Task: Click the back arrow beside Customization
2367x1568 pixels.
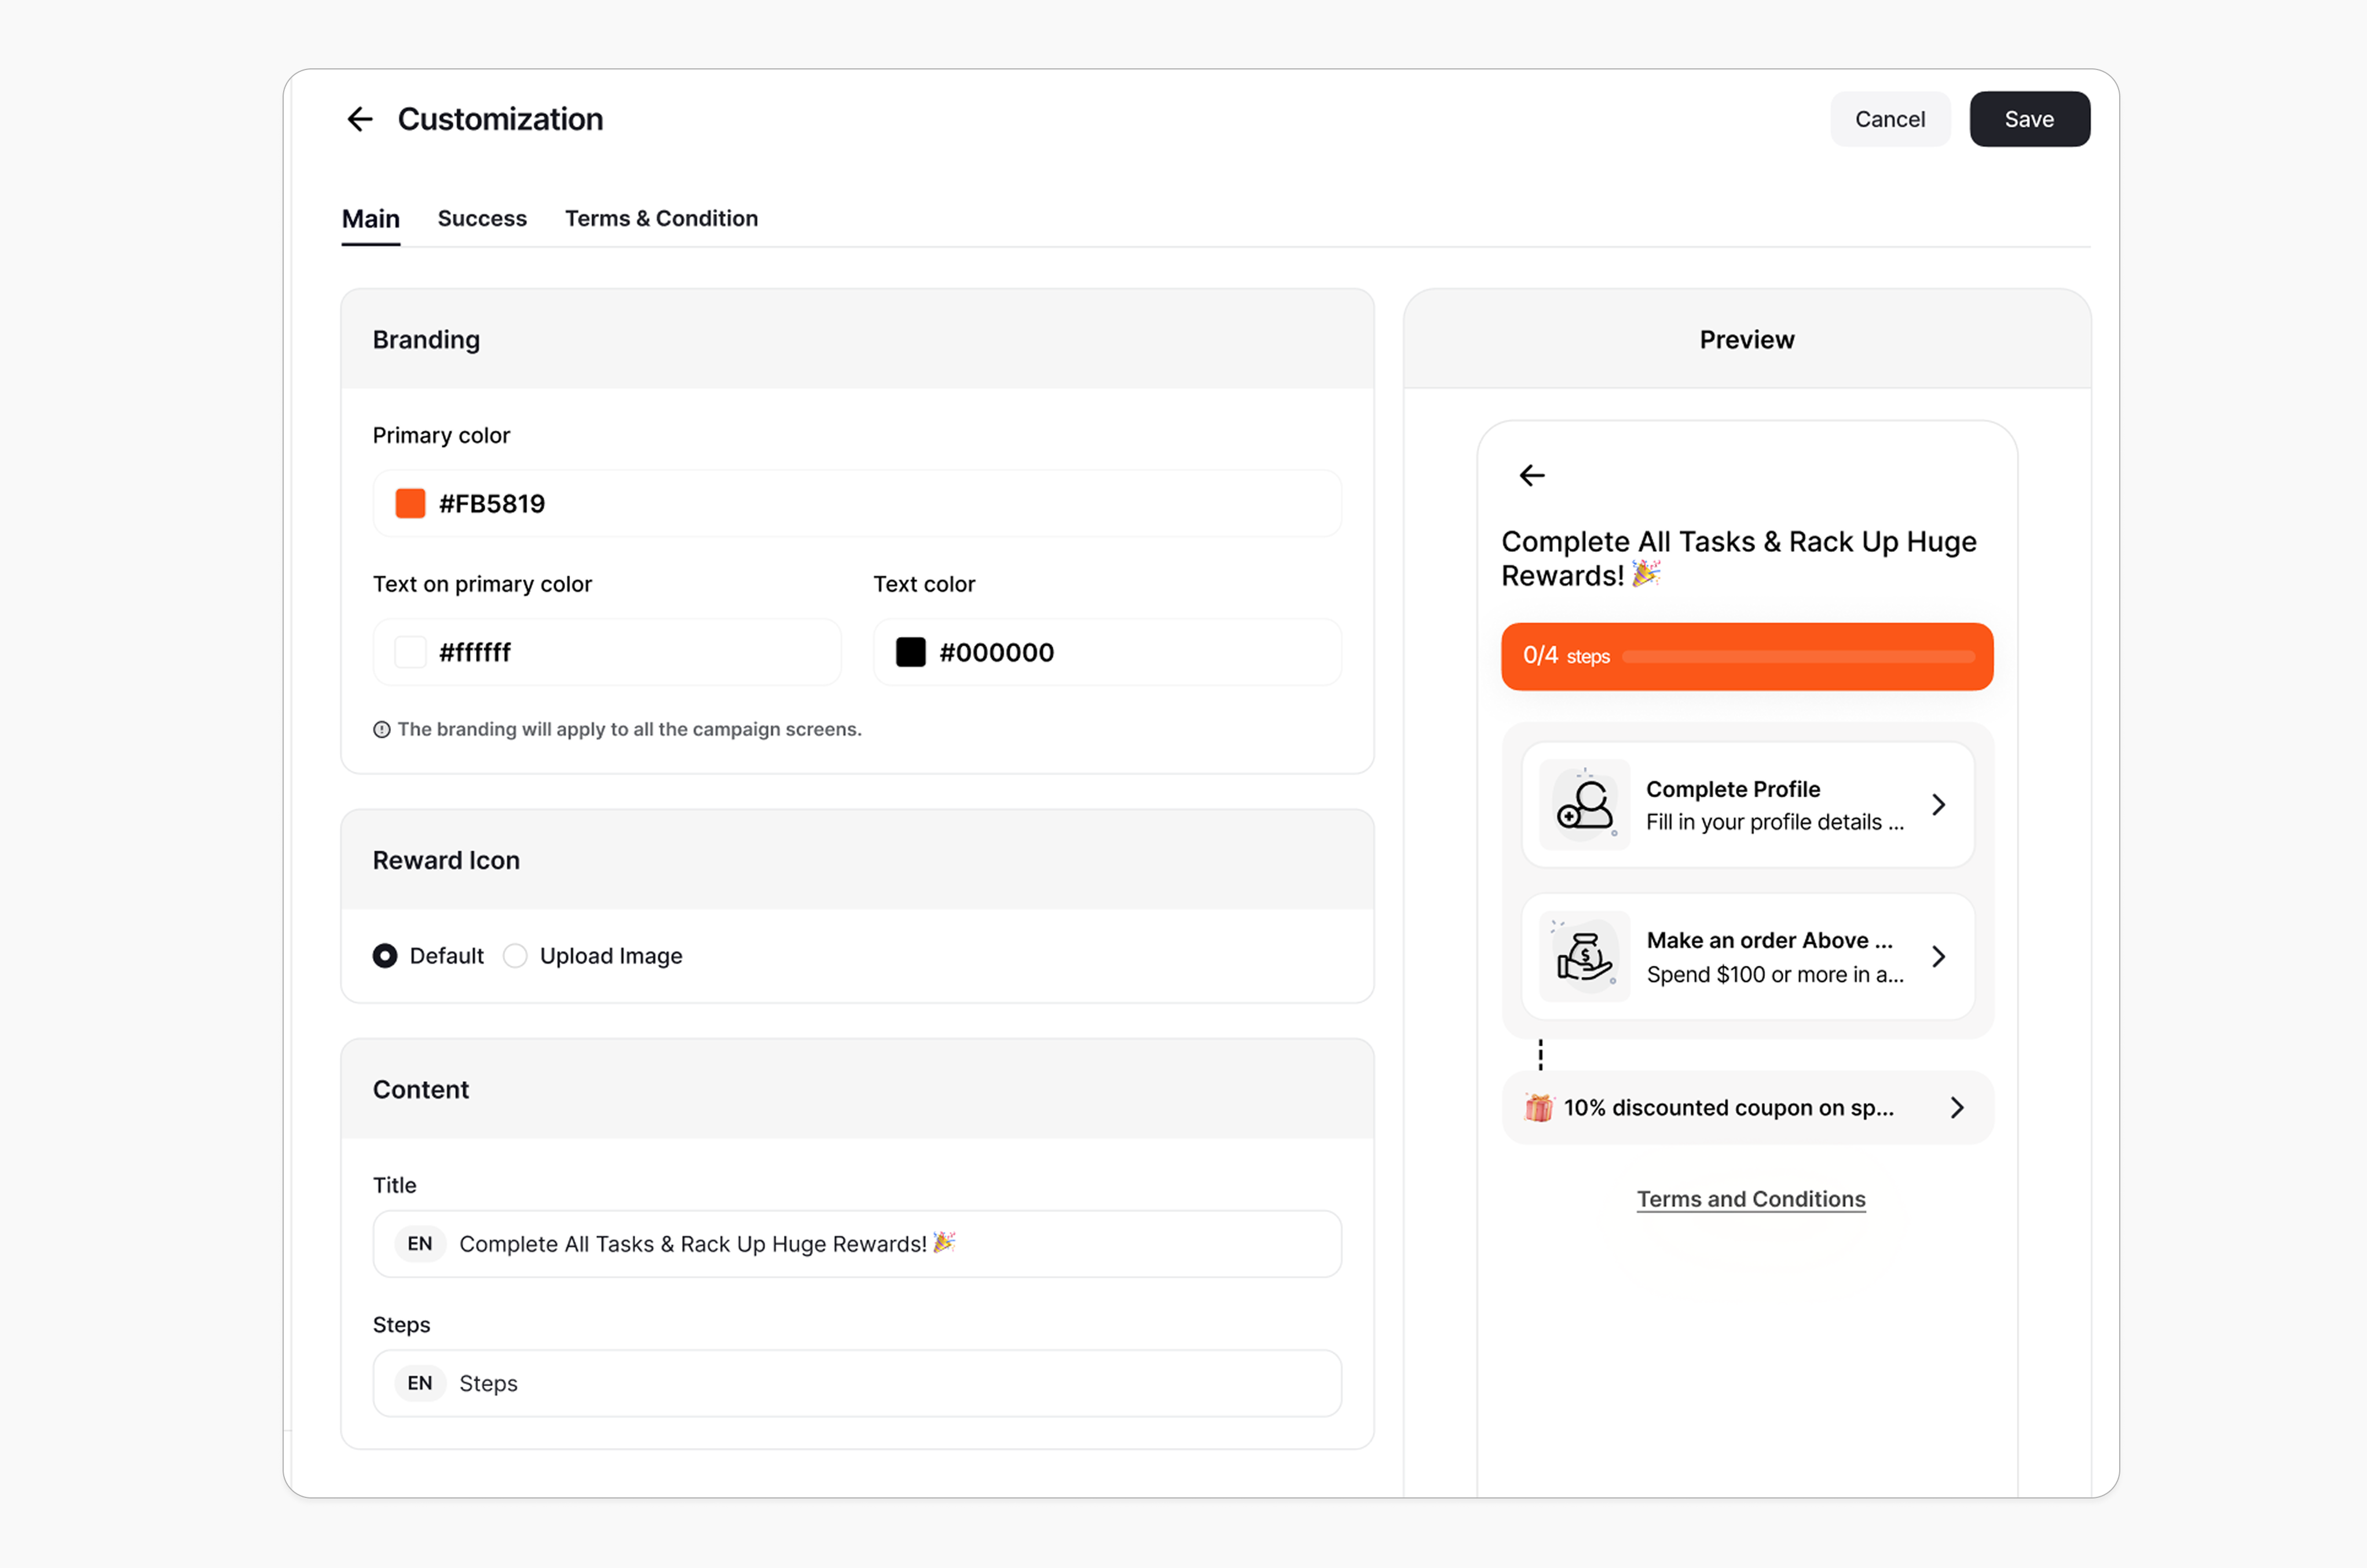Action: (x=359, y=119)
